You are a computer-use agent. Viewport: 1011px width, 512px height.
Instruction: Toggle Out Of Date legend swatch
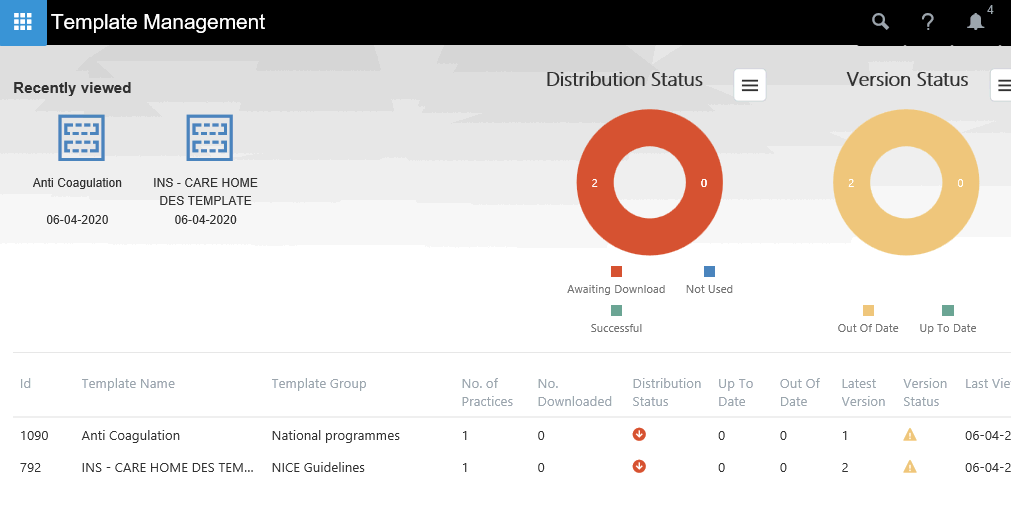868,311
